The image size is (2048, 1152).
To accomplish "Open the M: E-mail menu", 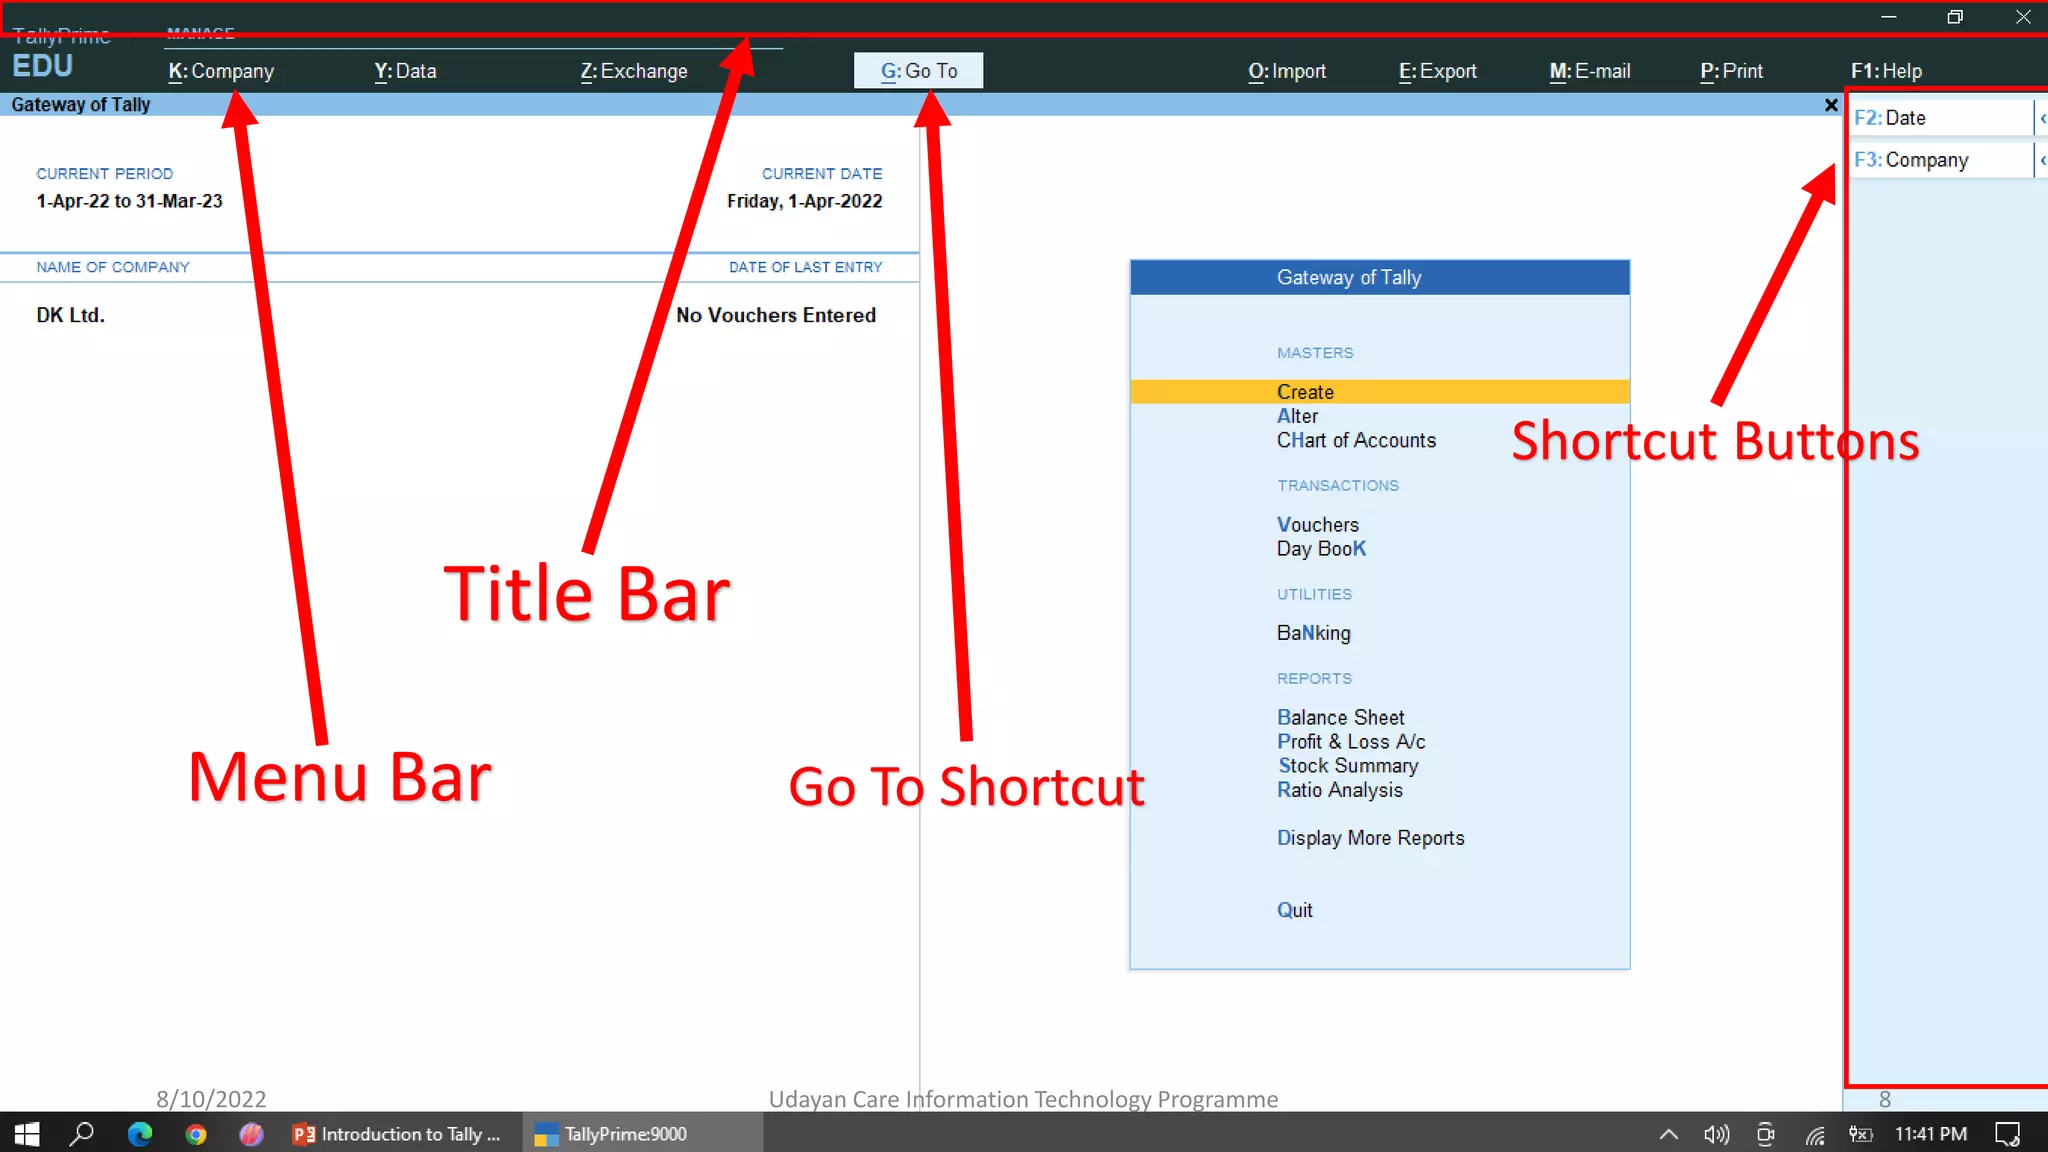I will click(x=1590, y=71).
